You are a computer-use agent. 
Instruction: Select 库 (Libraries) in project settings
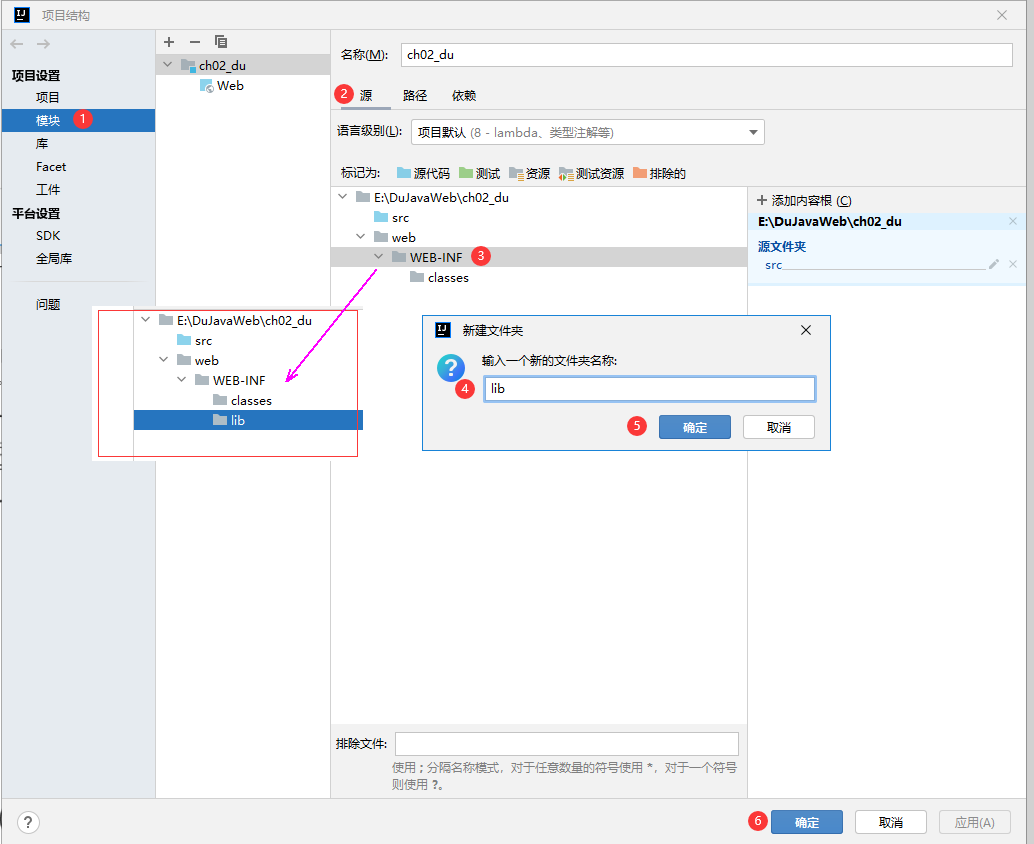[x=42, y=144]
